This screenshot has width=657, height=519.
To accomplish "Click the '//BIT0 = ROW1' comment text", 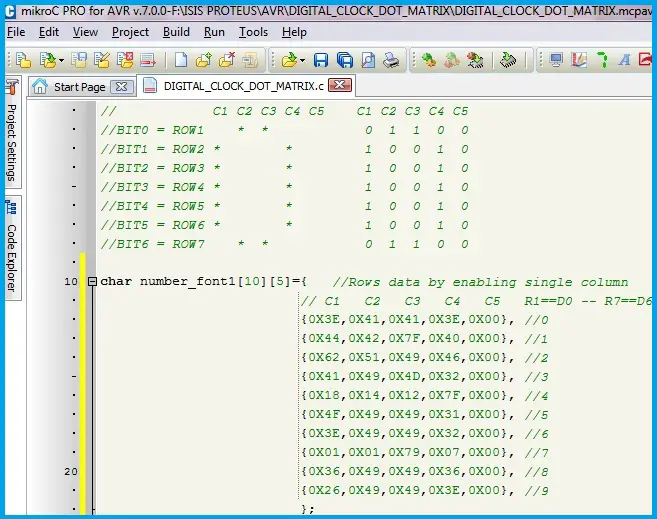I will click(152, 130).
